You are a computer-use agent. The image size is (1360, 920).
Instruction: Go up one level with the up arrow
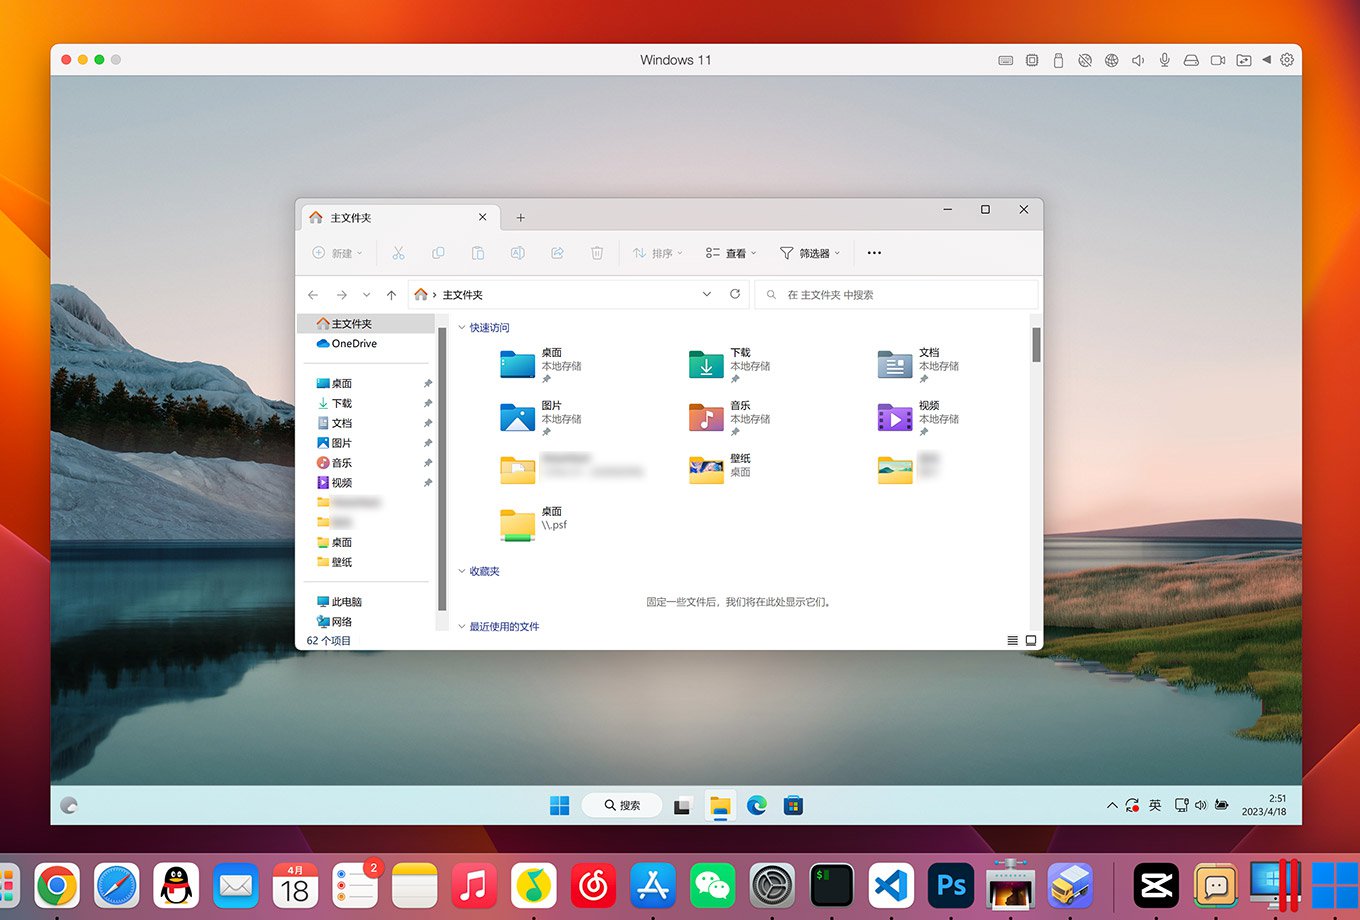tap(391, 294)
